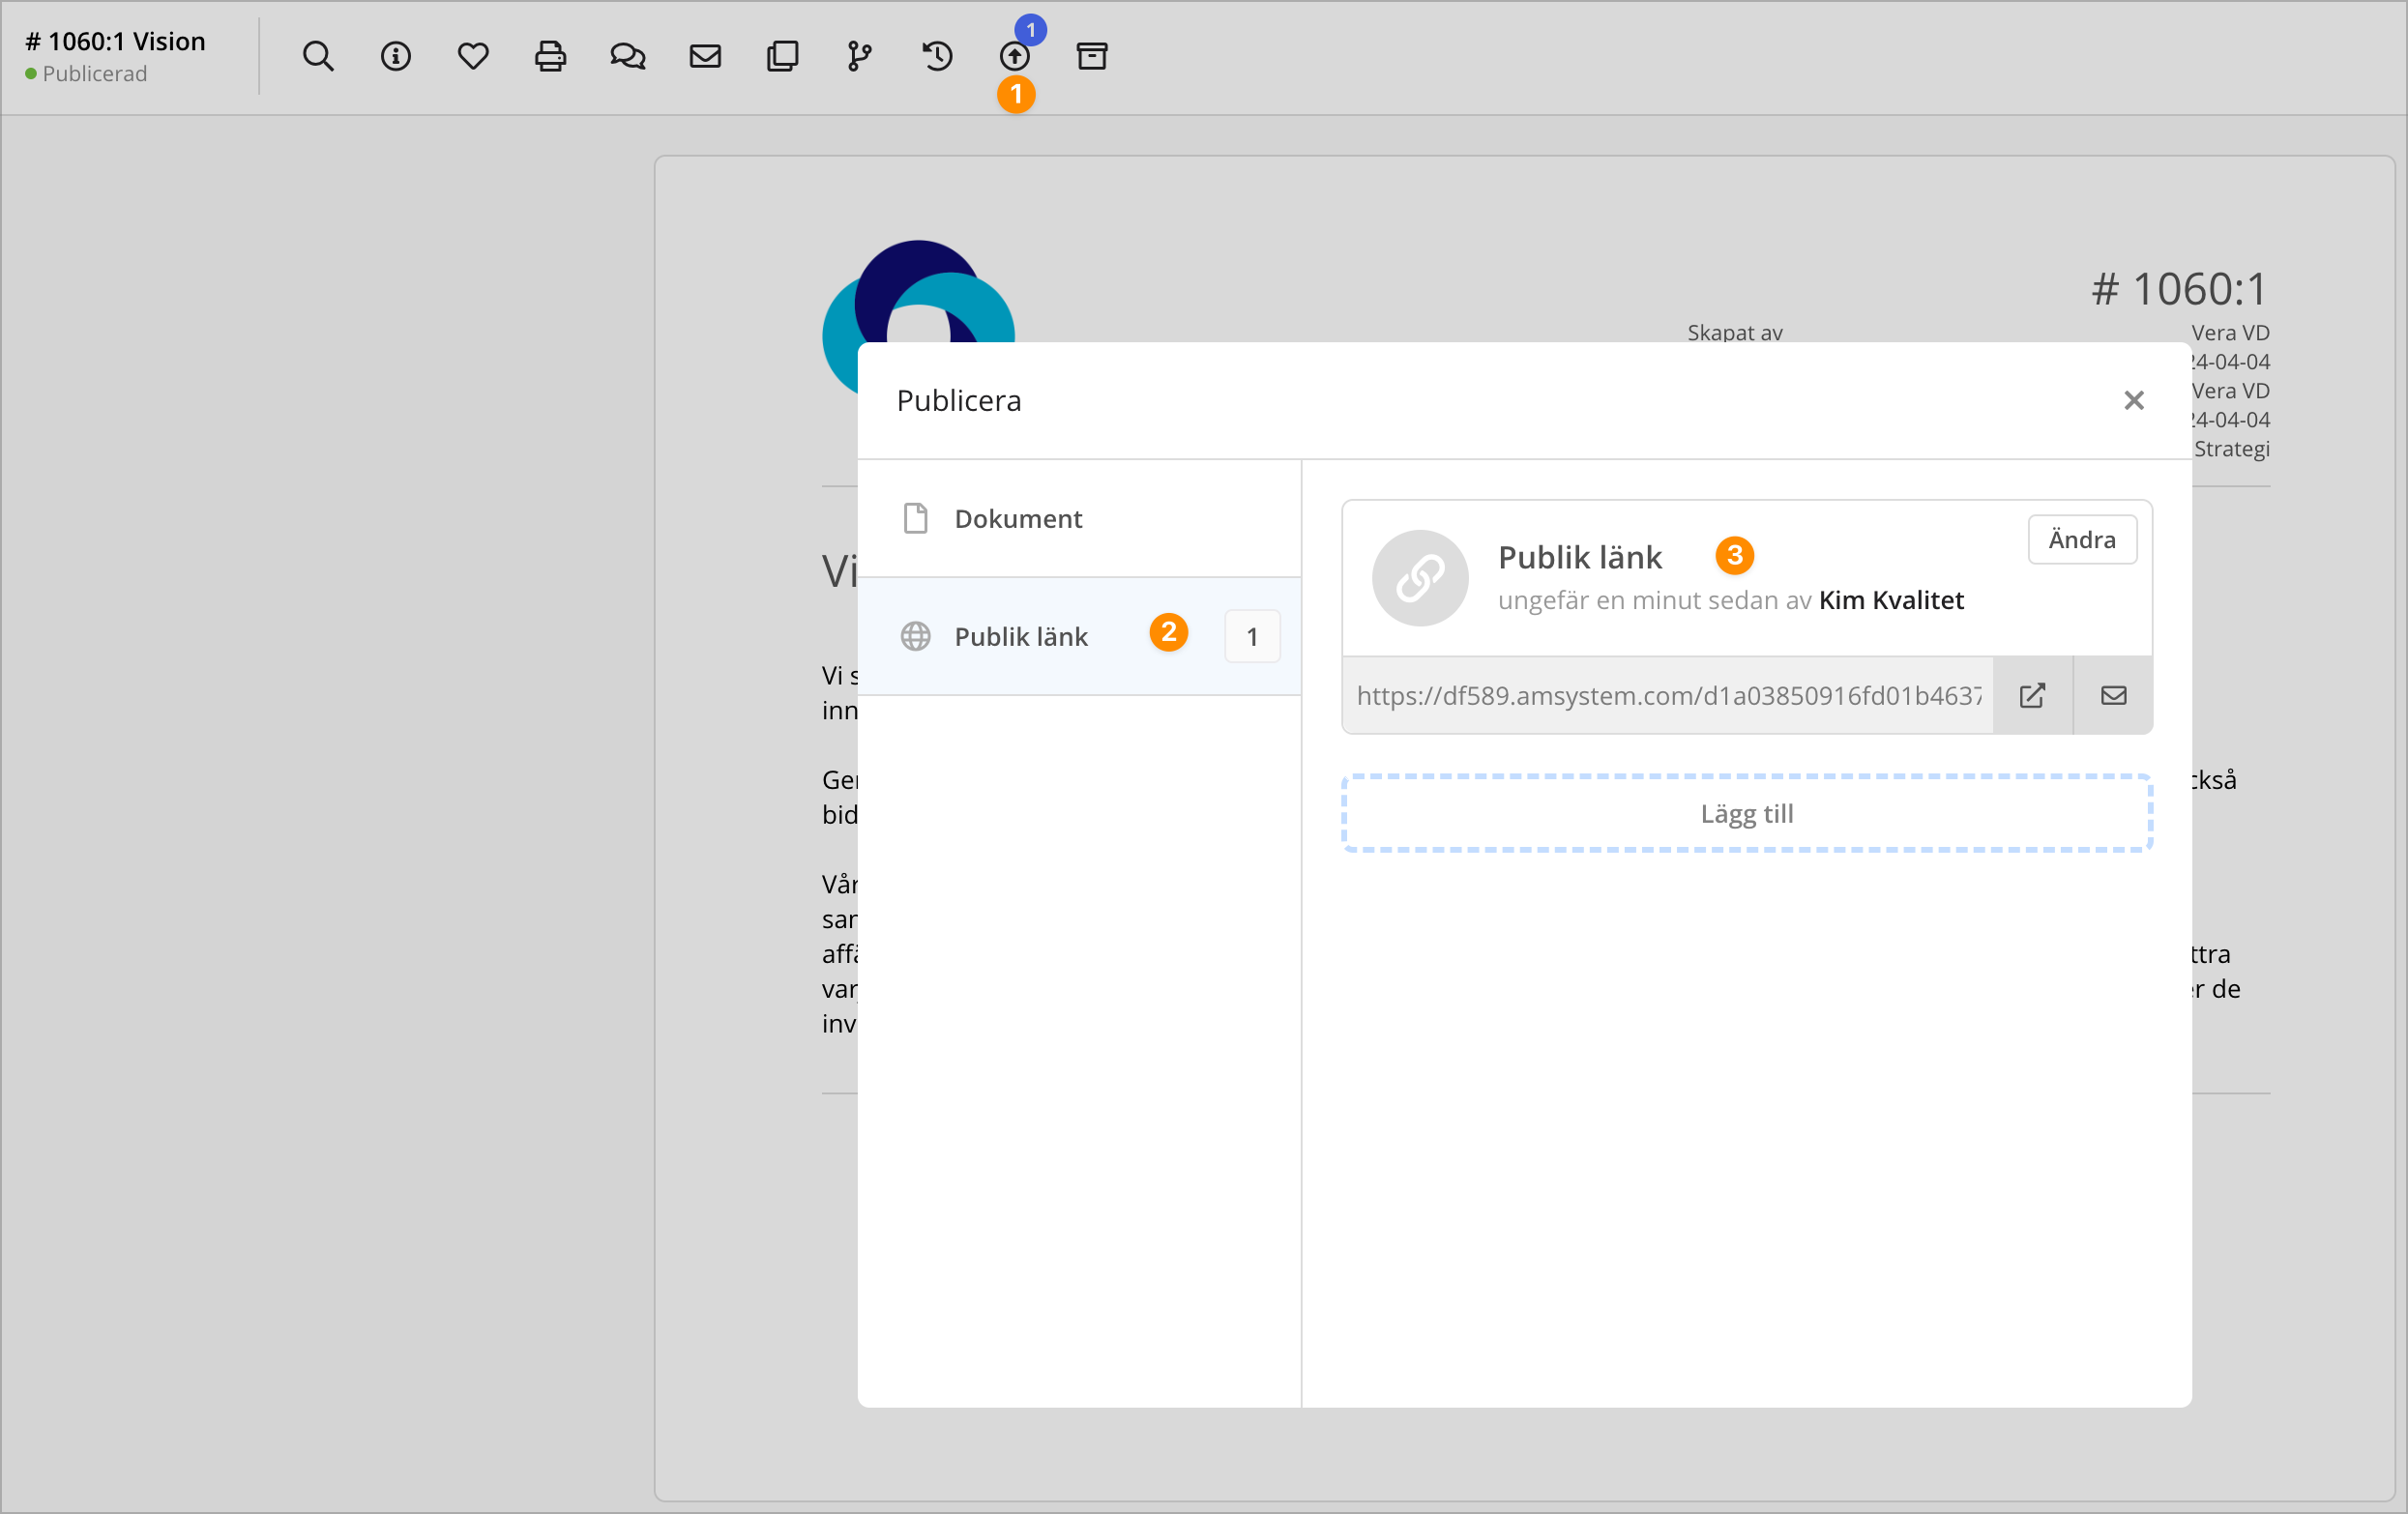
Task: Click the archive box icon
Action: coord(1092,56)
